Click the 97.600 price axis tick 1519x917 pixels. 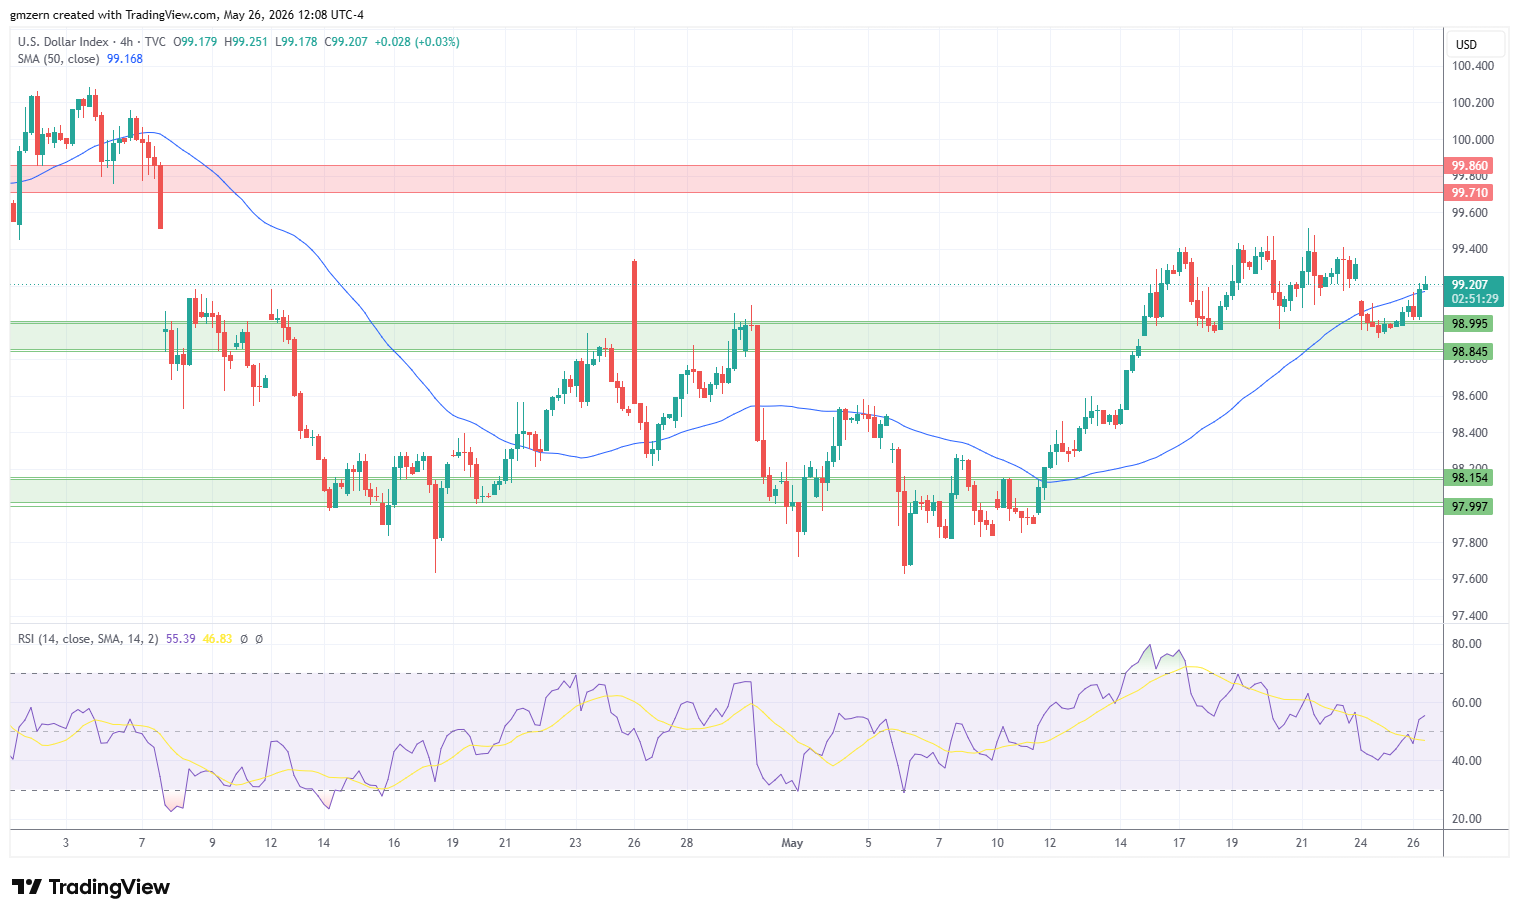1470,579
